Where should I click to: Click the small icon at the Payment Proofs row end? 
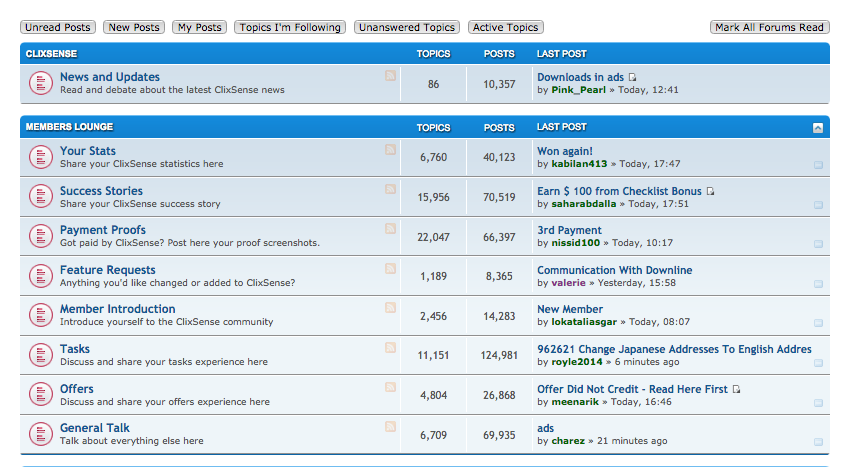click(x=818, y=244)
